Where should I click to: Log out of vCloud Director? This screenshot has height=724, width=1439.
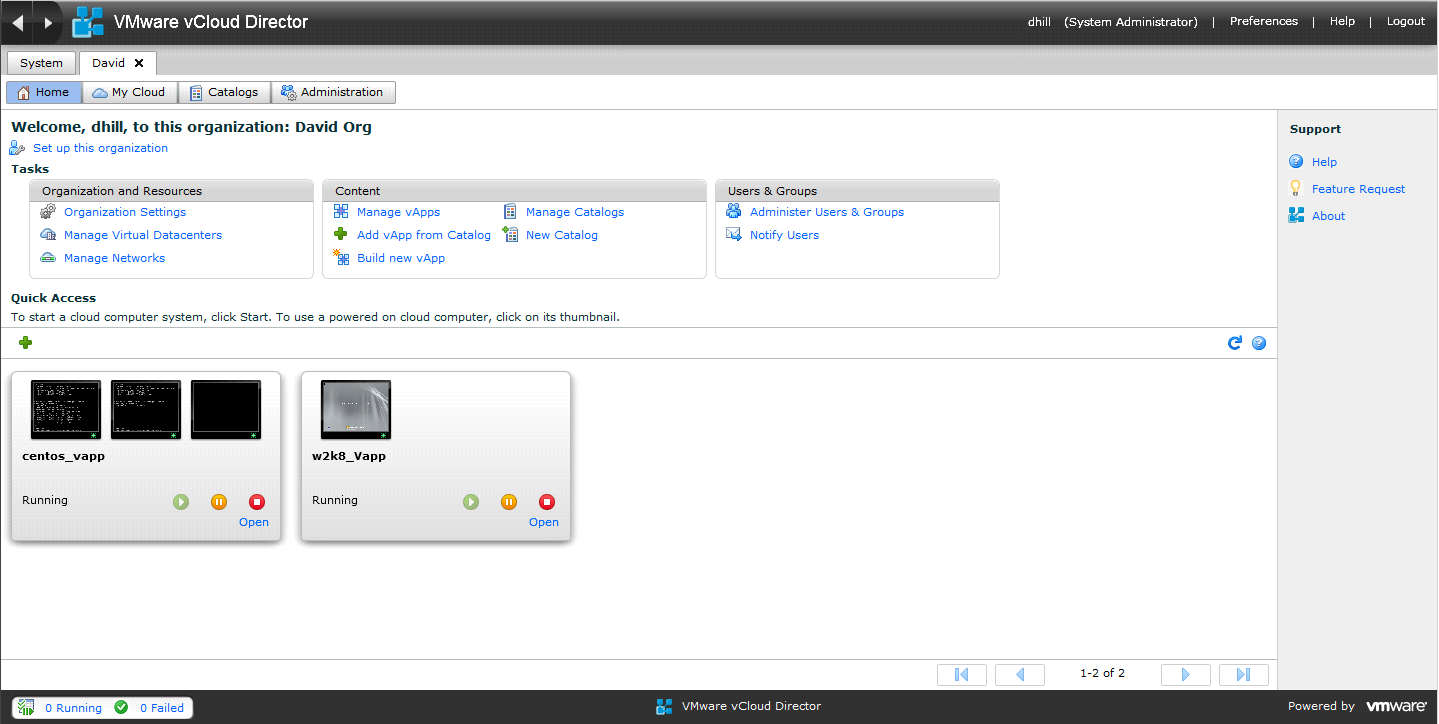click(1405, 21)
